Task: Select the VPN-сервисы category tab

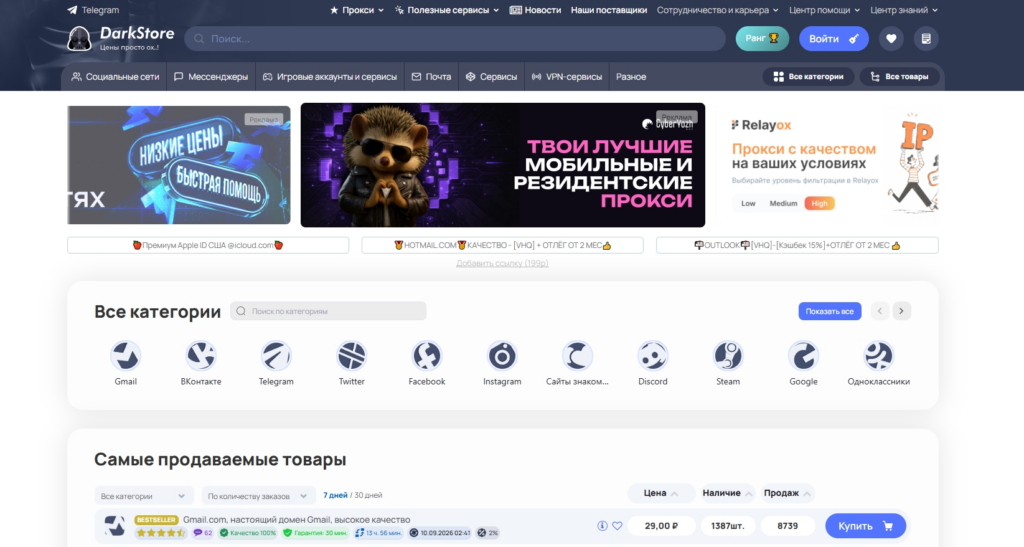Action: point(566,76)
